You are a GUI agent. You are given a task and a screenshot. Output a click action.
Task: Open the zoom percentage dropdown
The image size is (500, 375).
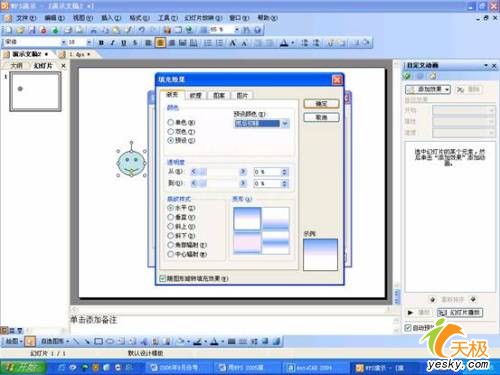click(237, 30)
